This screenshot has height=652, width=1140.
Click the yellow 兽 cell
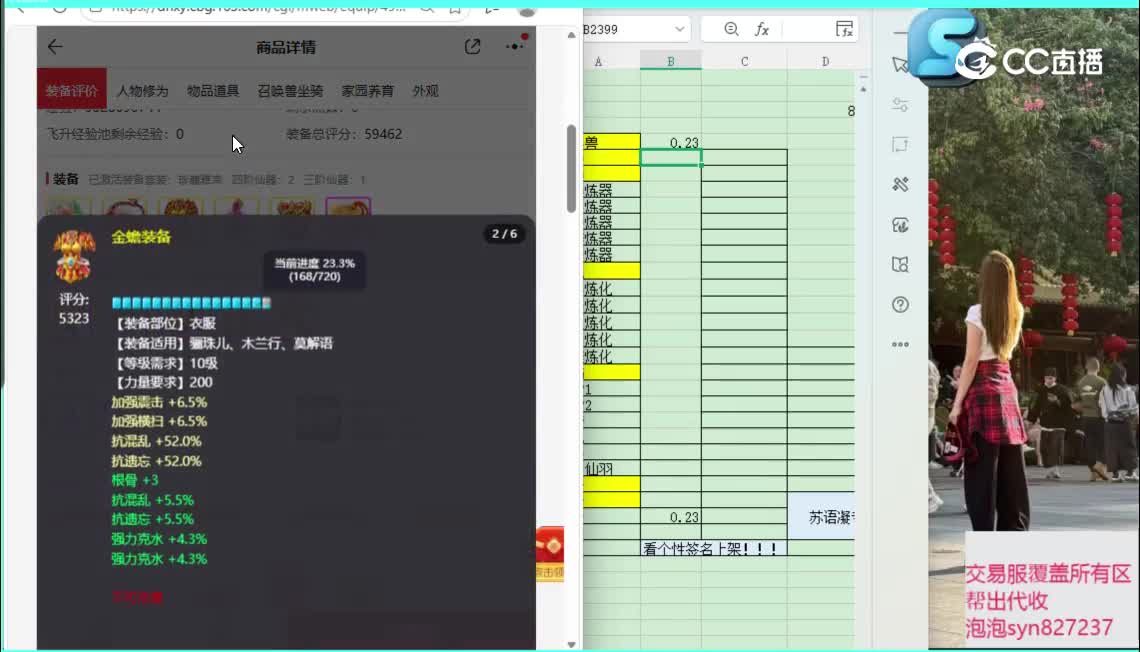click(611, 142)
